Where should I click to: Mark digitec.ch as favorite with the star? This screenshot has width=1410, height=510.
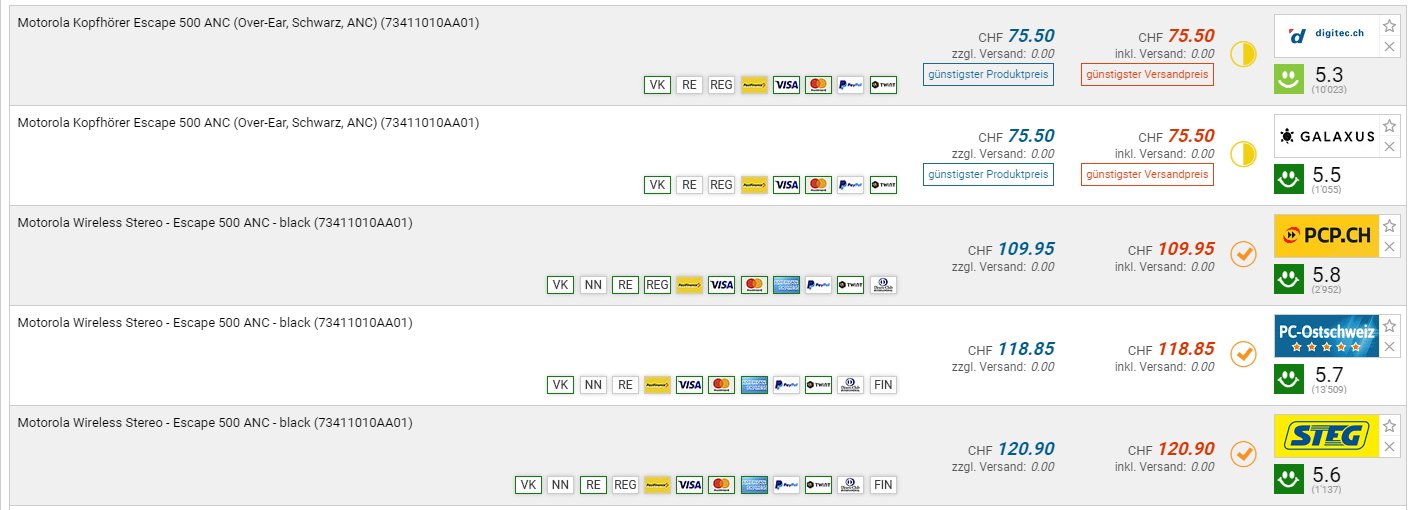pyautogui.click(x=1389, y=26)
